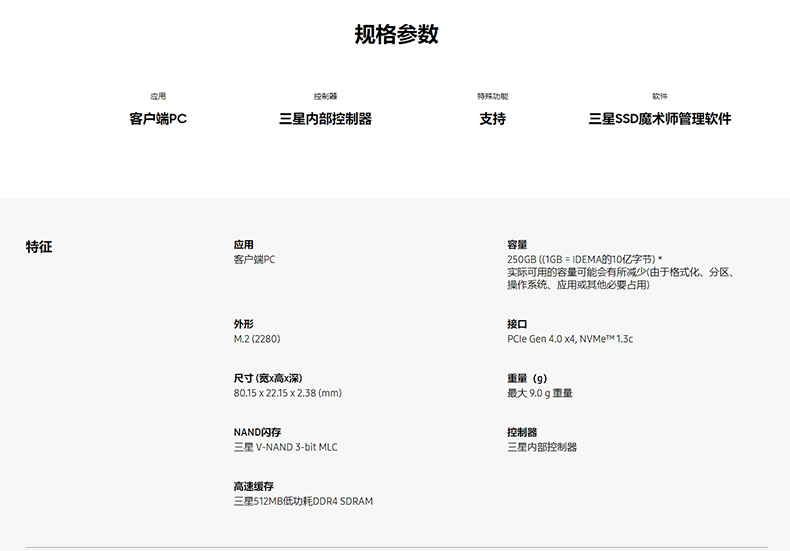Click the bold 应用 spec label in the 特征 list
The width and height of the screenshot is (790, 551).
point(243,245)
